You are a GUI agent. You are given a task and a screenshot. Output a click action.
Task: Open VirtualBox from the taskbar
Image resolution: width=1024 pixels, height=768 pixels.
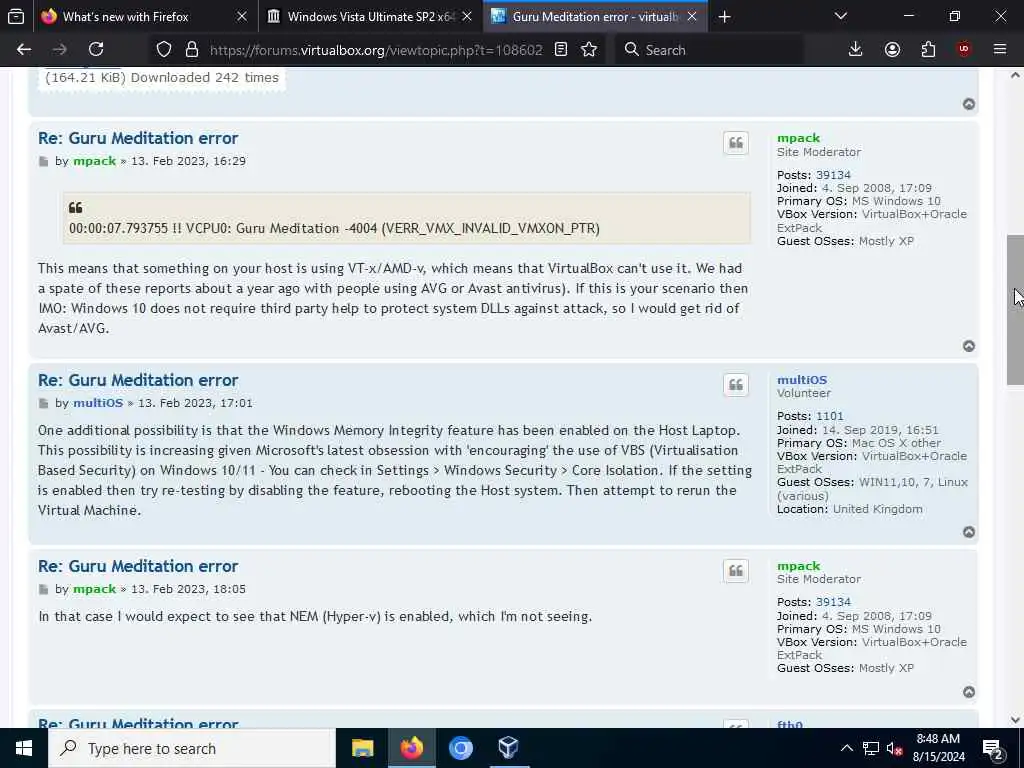509,748
